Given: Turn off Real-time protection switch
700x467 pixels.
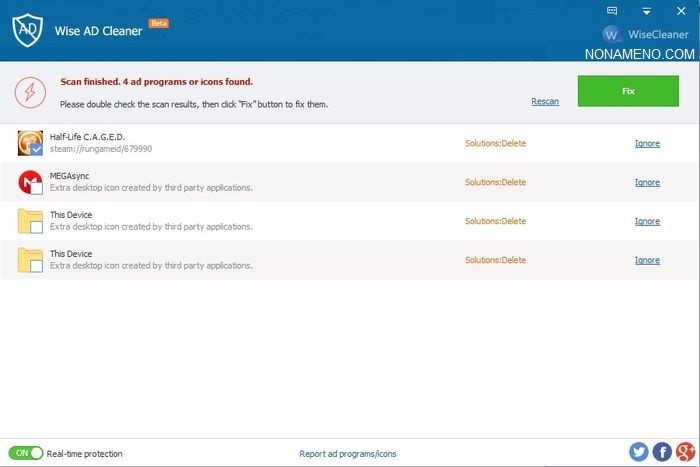Looking at the screenshot, I should [26, 453].
